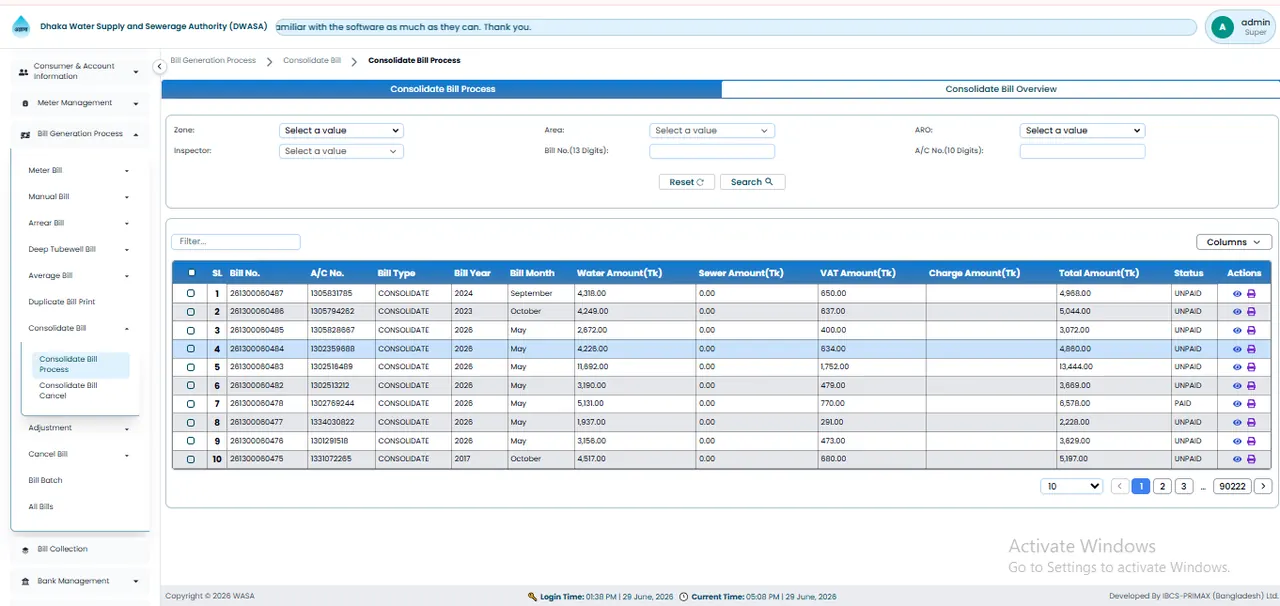Check the checkbox for row 10
Viewport: 1280px width, 606px height.
[191, 460]
